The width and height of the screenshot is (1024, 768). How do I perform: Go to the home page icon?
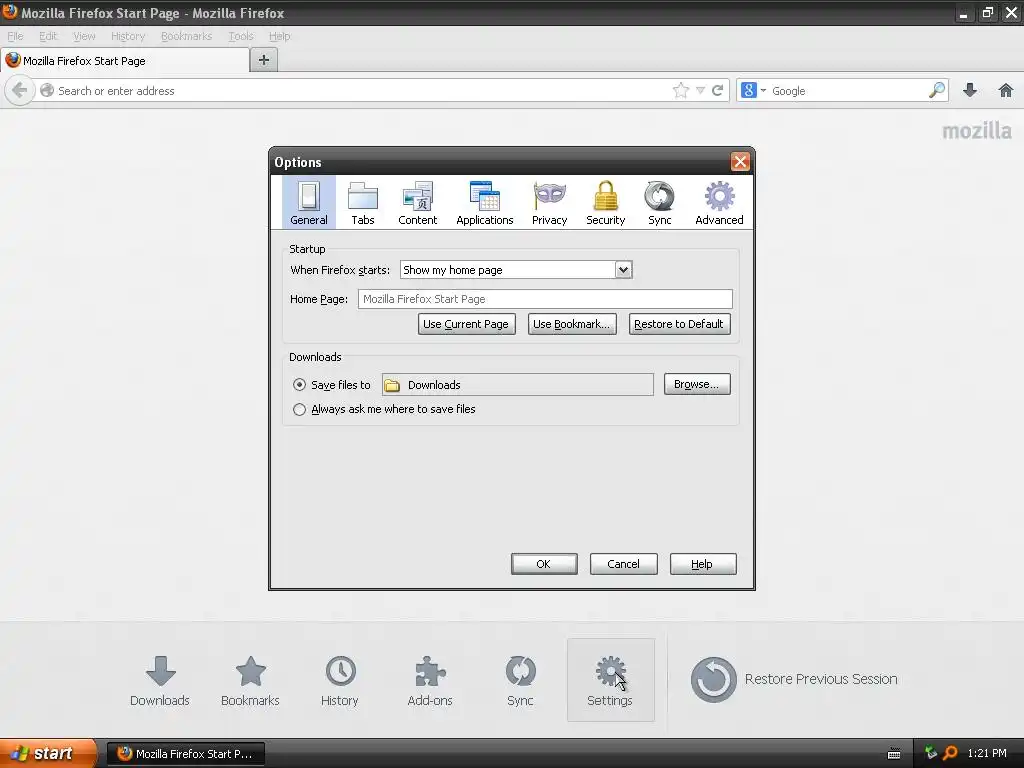coord(1006,90)
